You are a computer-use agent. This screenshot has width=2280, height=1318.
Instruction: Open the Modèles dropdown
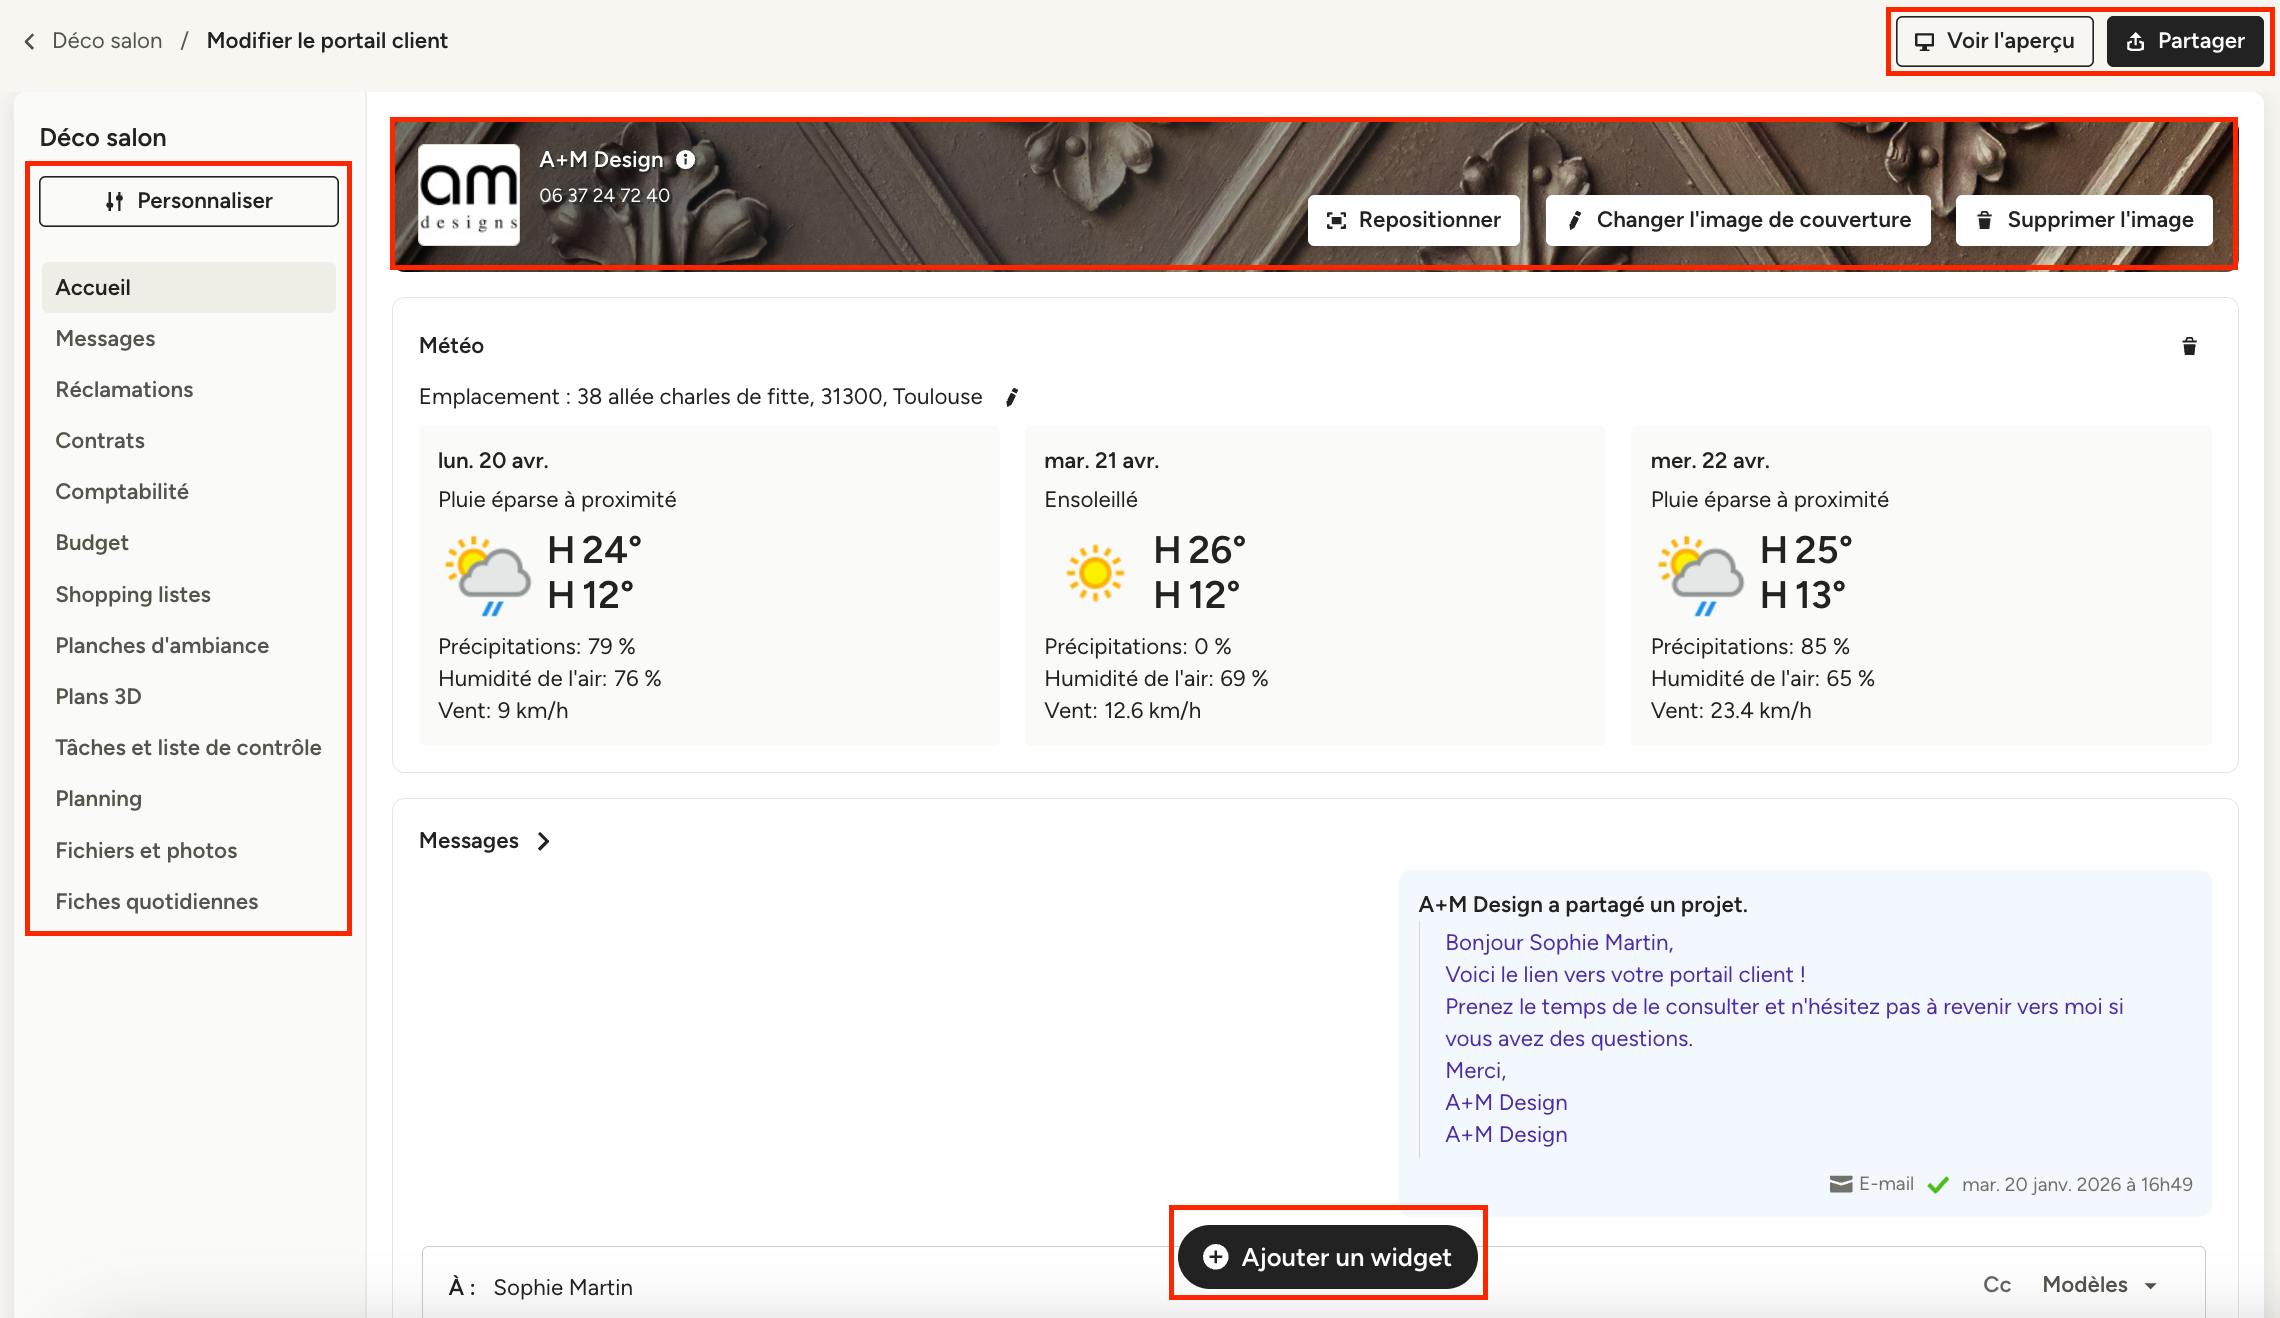(x=2099, y=1285)
